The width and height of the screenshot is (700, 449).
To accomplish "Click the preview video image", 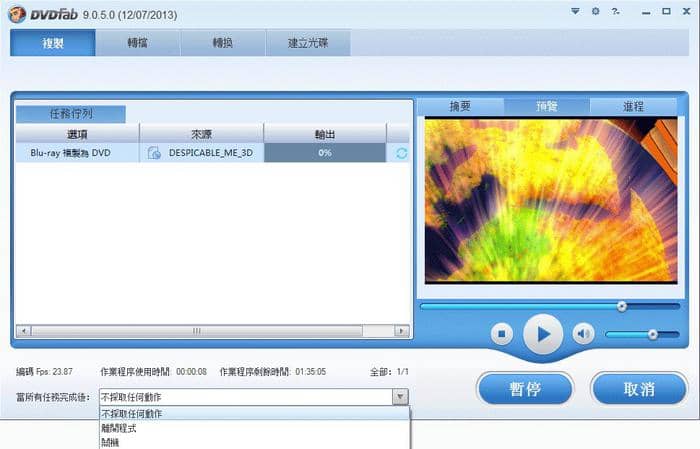I will point(551,200).
